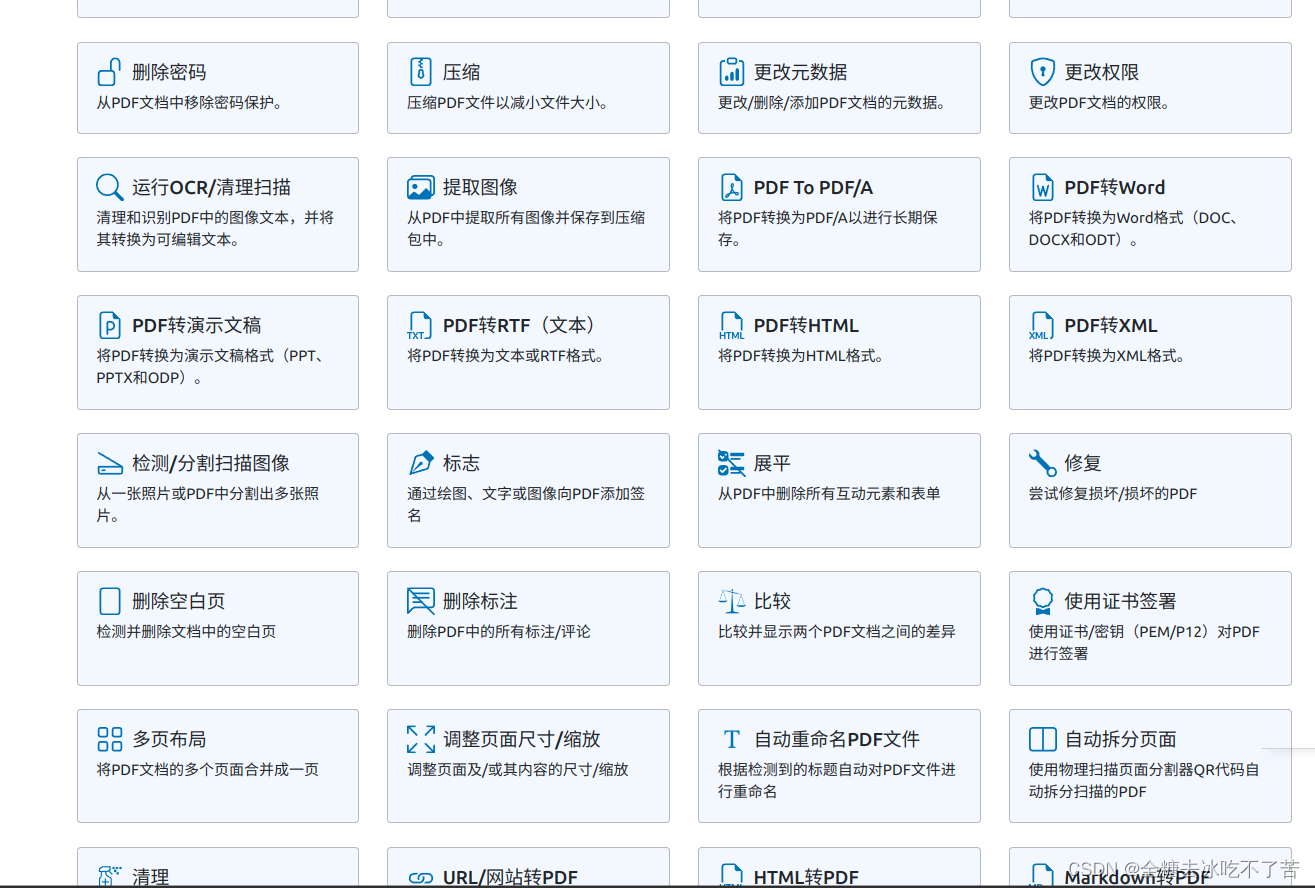Click the grid icon for 多页布局

109,739
